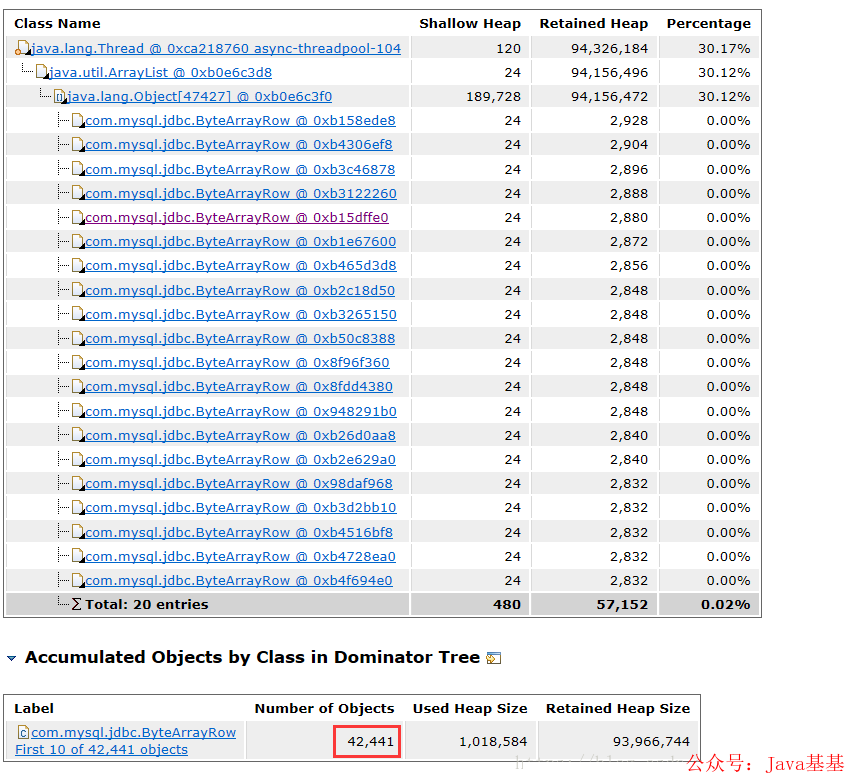
Task: Click the object icon for ByteArrayRow 0xb15dffe0
Action: pos(78,217)
